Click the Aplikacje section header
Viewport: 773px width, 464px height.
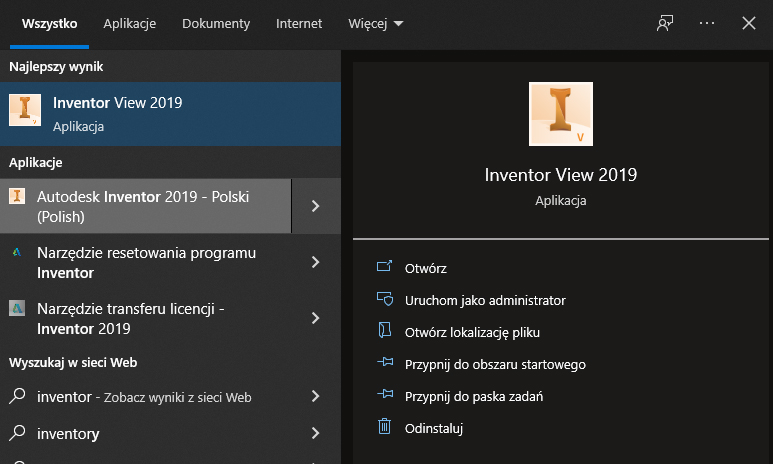point(35,162)
